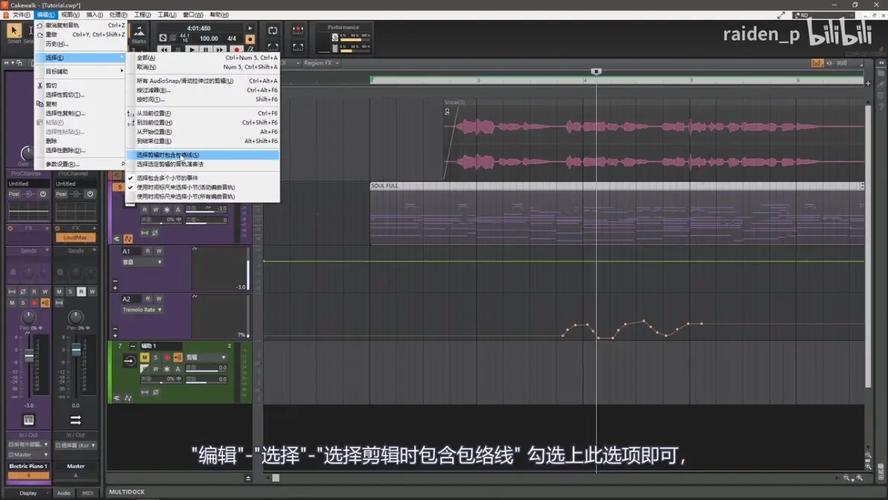Image resolution: width=888 pixels, height=500 pixels.
Task: Open the 剪辑 edit filter dropdown
Action: click(x=206, y=357)
